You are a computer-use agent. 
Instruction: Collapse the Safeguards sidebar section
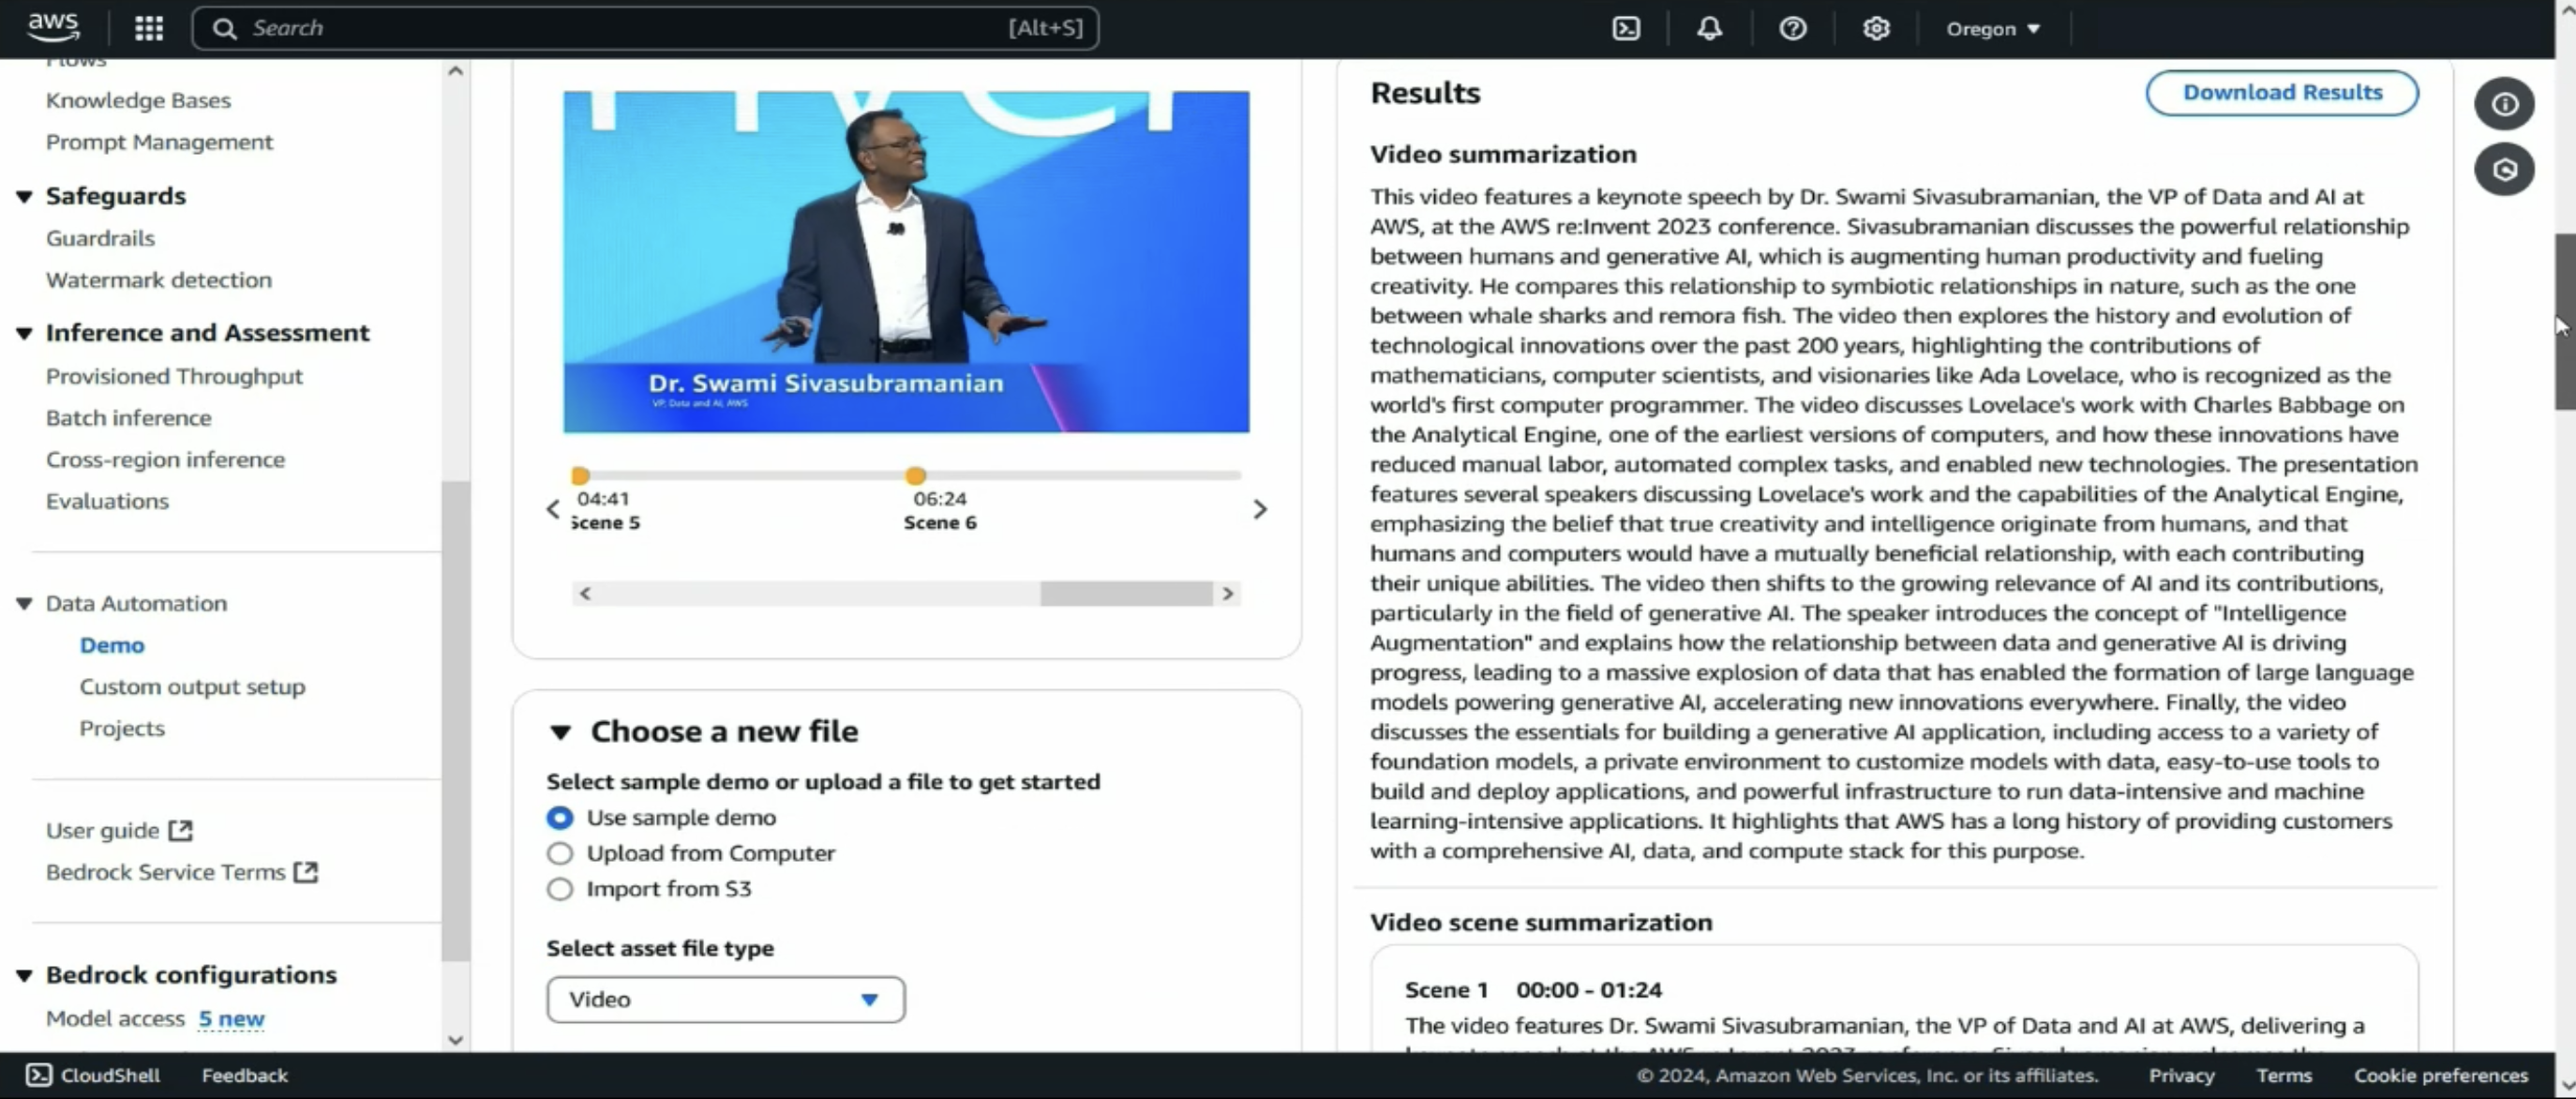point(24,197)
